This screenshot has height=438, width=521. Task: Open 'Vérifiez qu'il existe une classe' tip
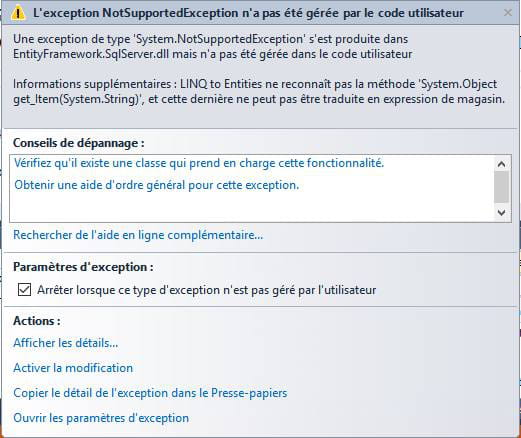point(199,163)
